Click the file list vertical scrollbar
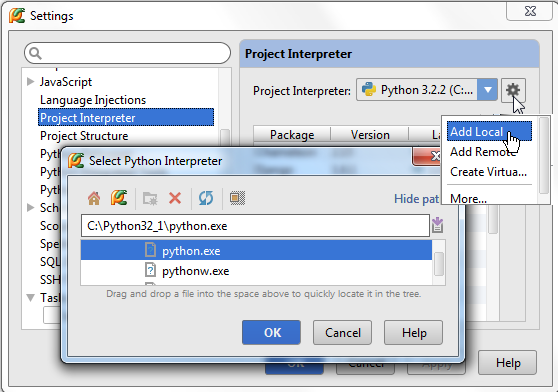This screenshot has height=392, width=558. point(439,263)
